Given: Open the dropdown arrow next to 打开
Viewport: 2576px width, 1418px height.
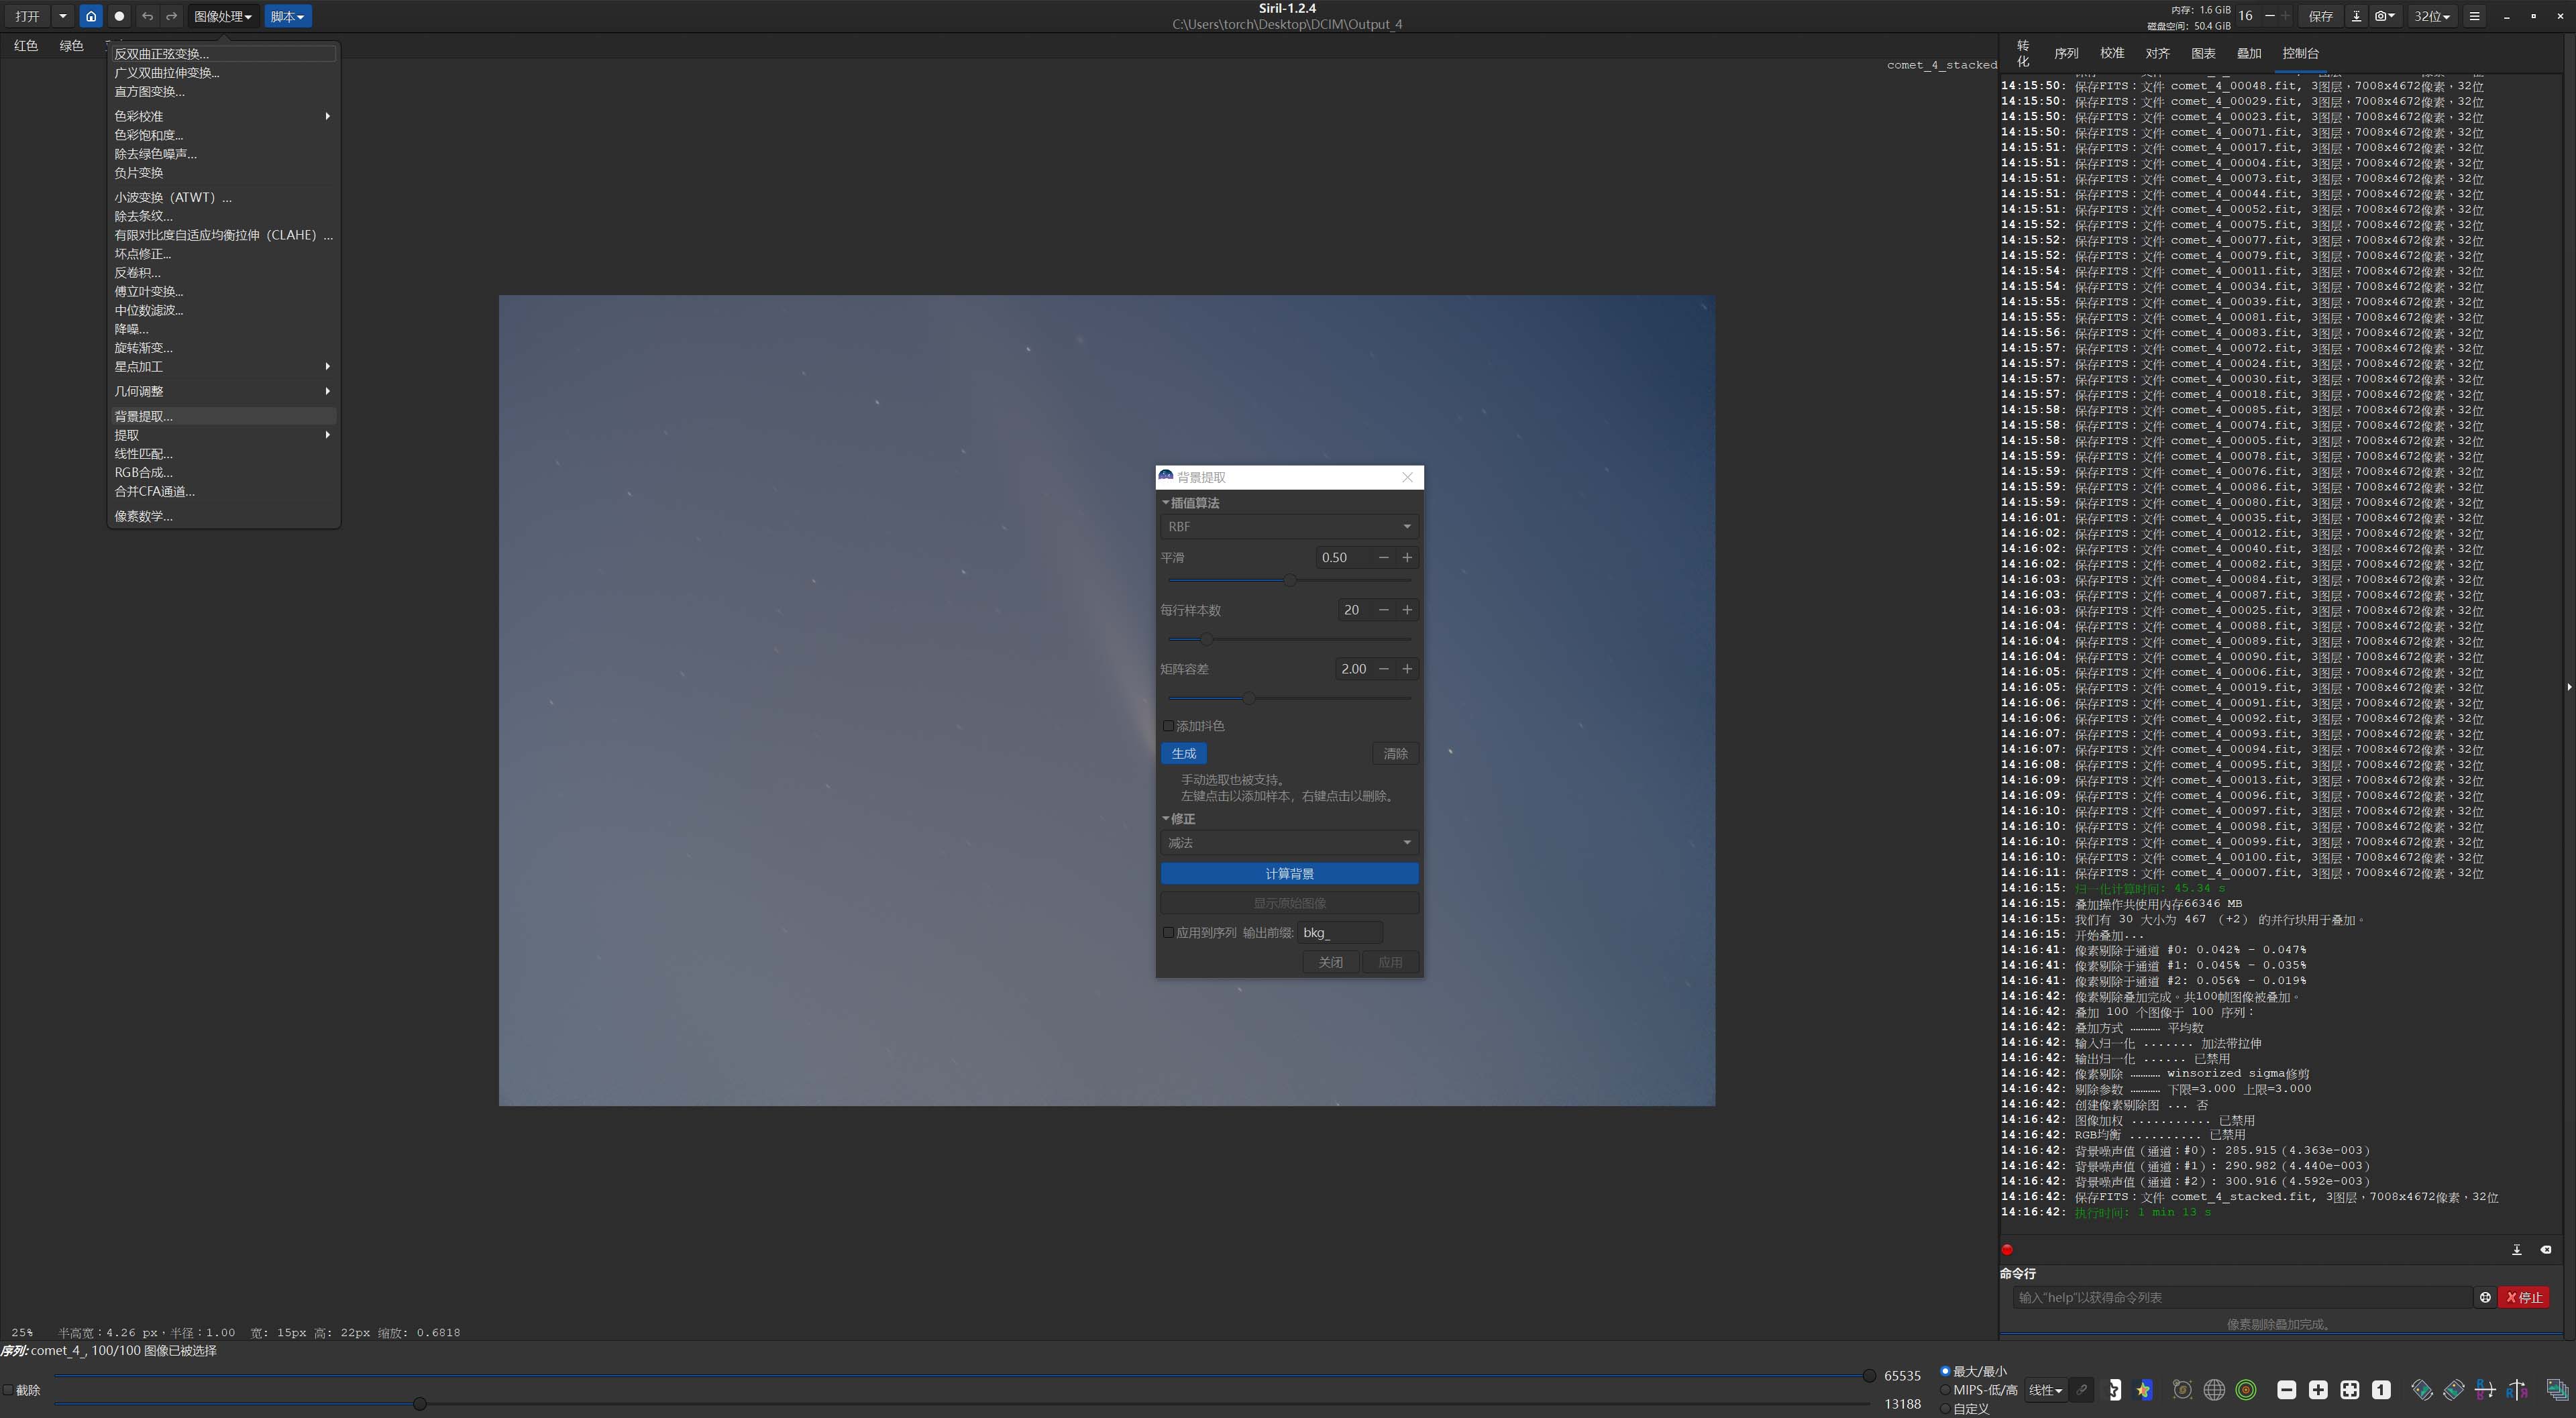Looking at the screenshot, I should [63, 16].
